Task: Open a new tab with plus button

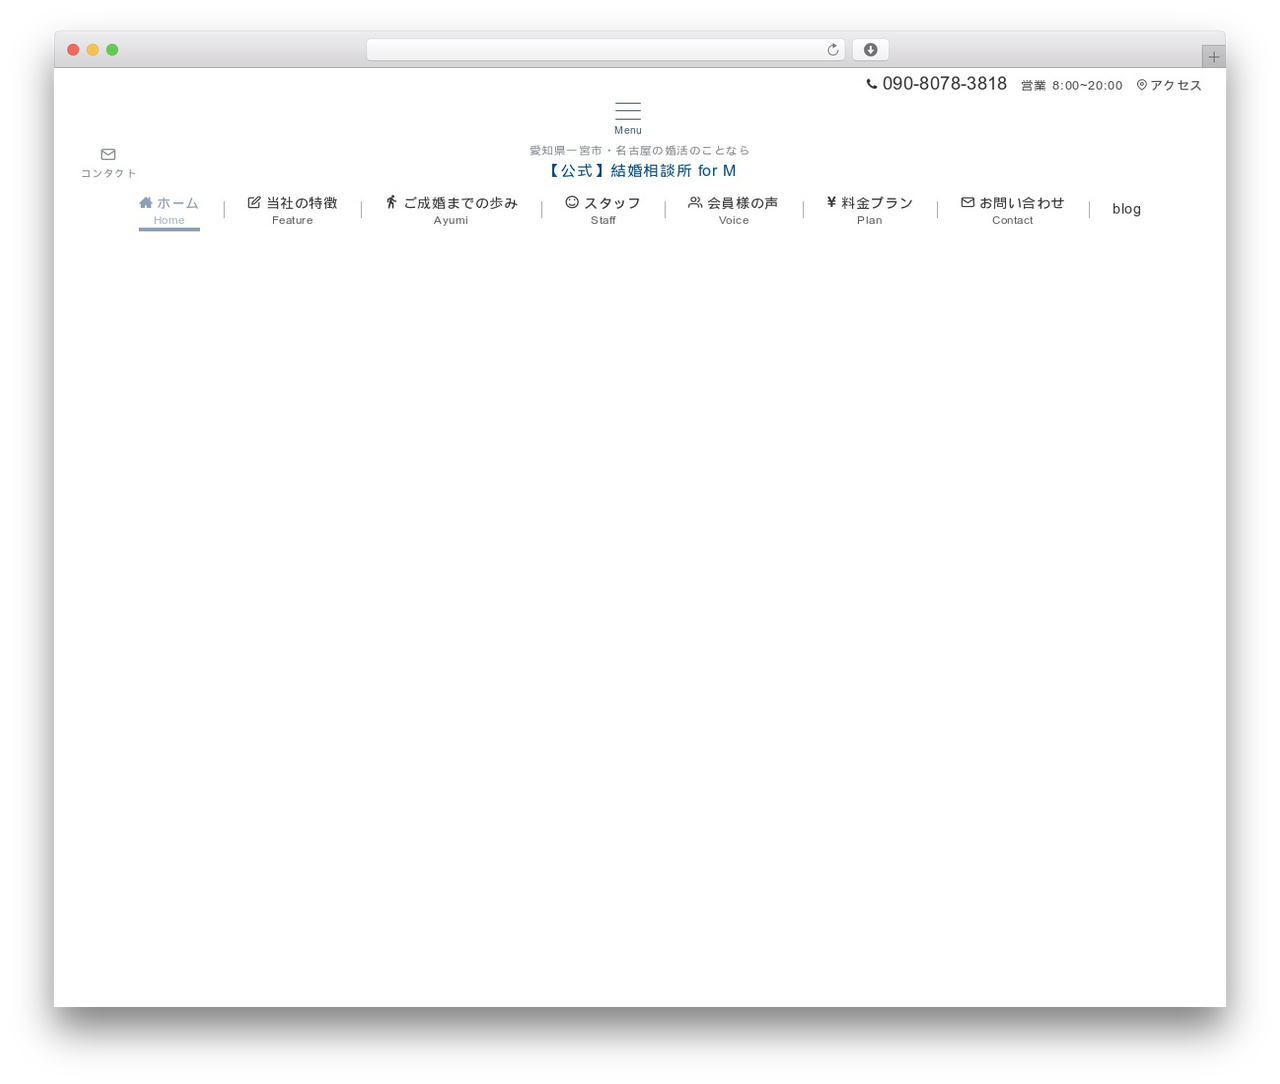Action: pyautogui.click(x=1214, y=57)
